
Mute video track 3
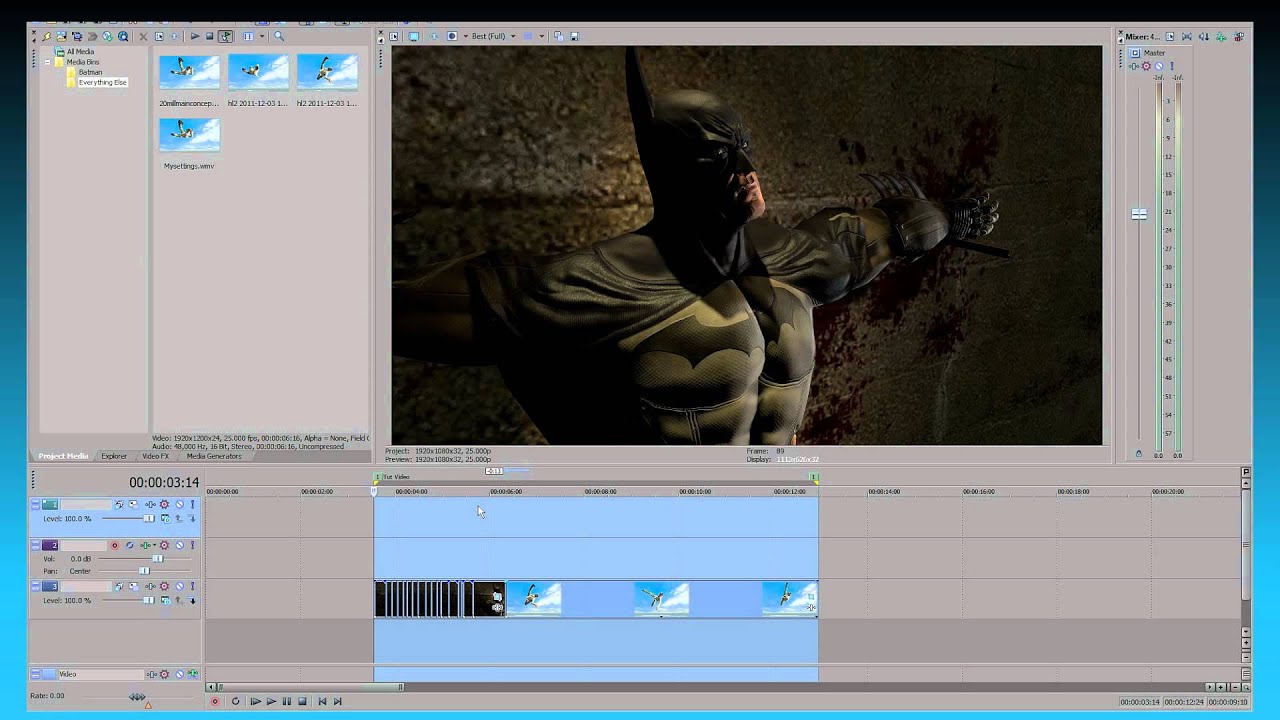pos(180,586)
